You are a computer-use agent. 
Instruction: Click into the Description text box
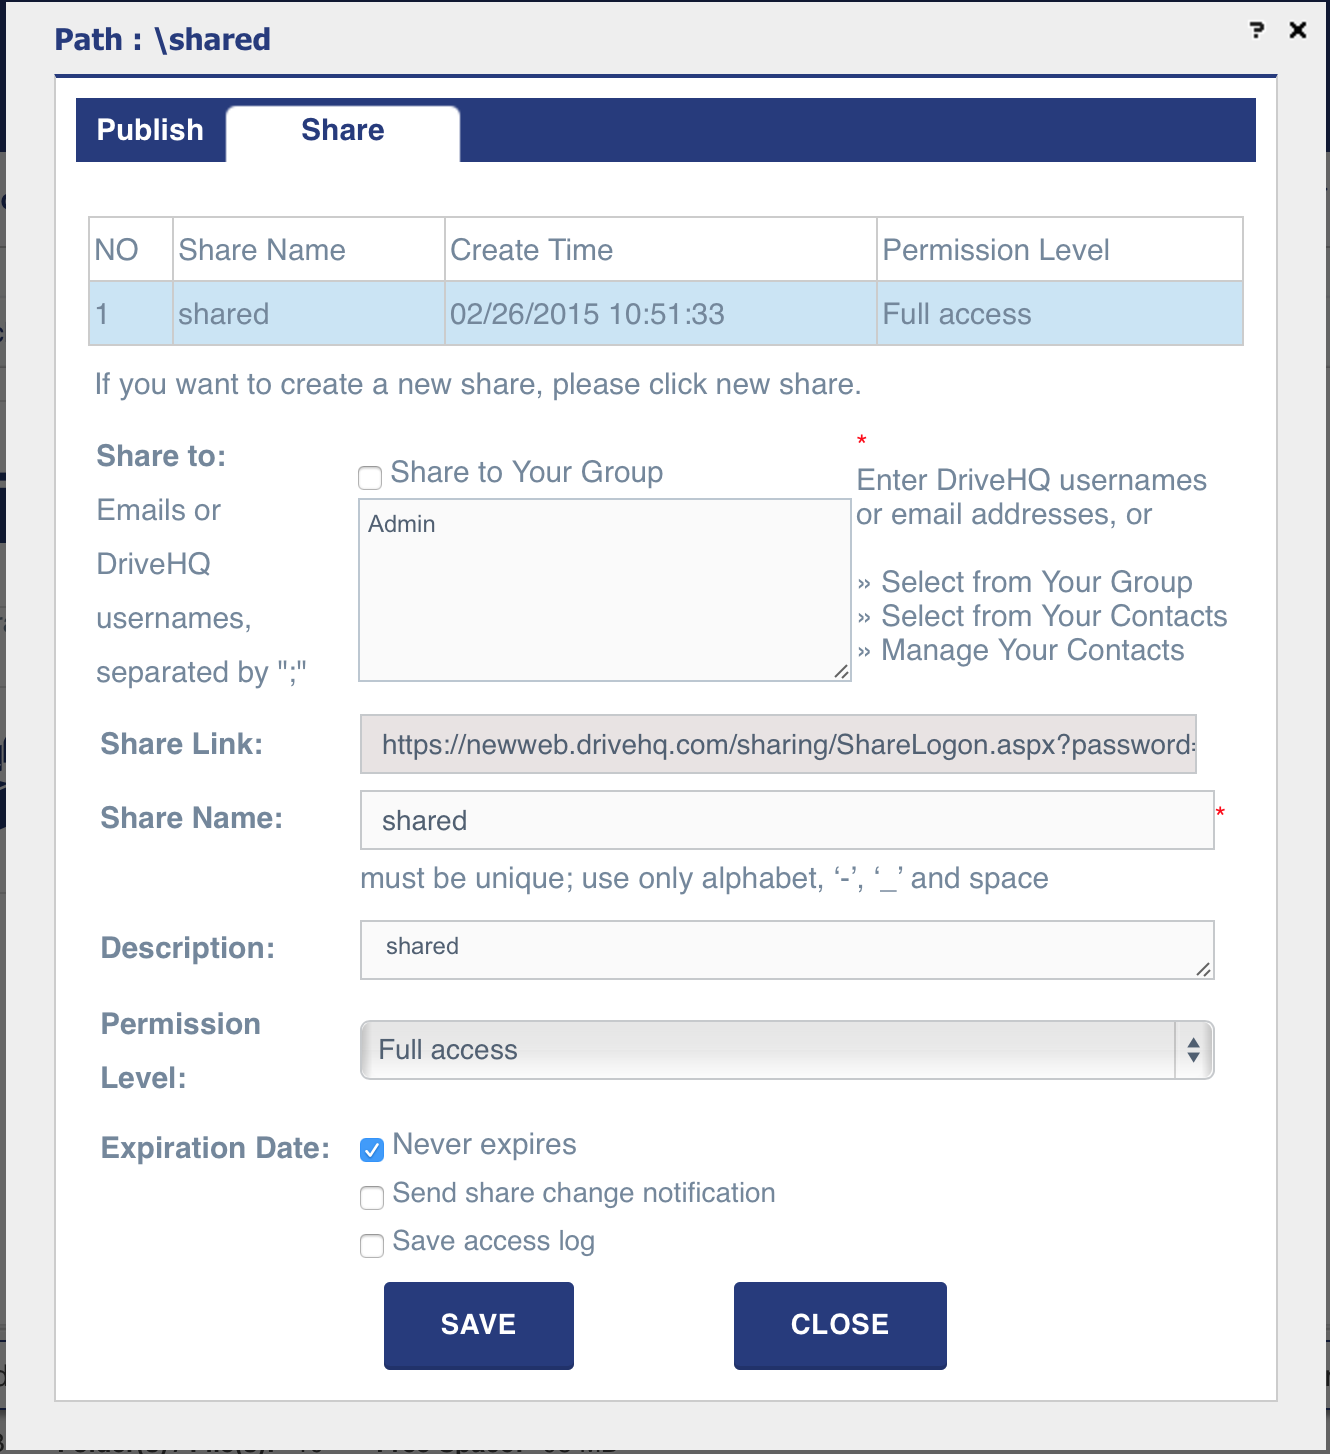[x=786, y=949]
